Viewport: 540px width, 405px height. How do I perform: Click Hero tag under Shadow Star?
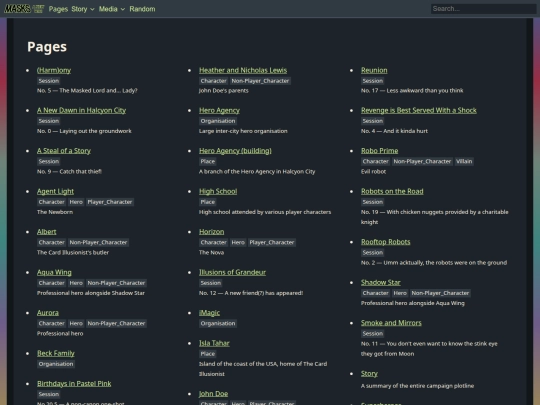(400, 293)
